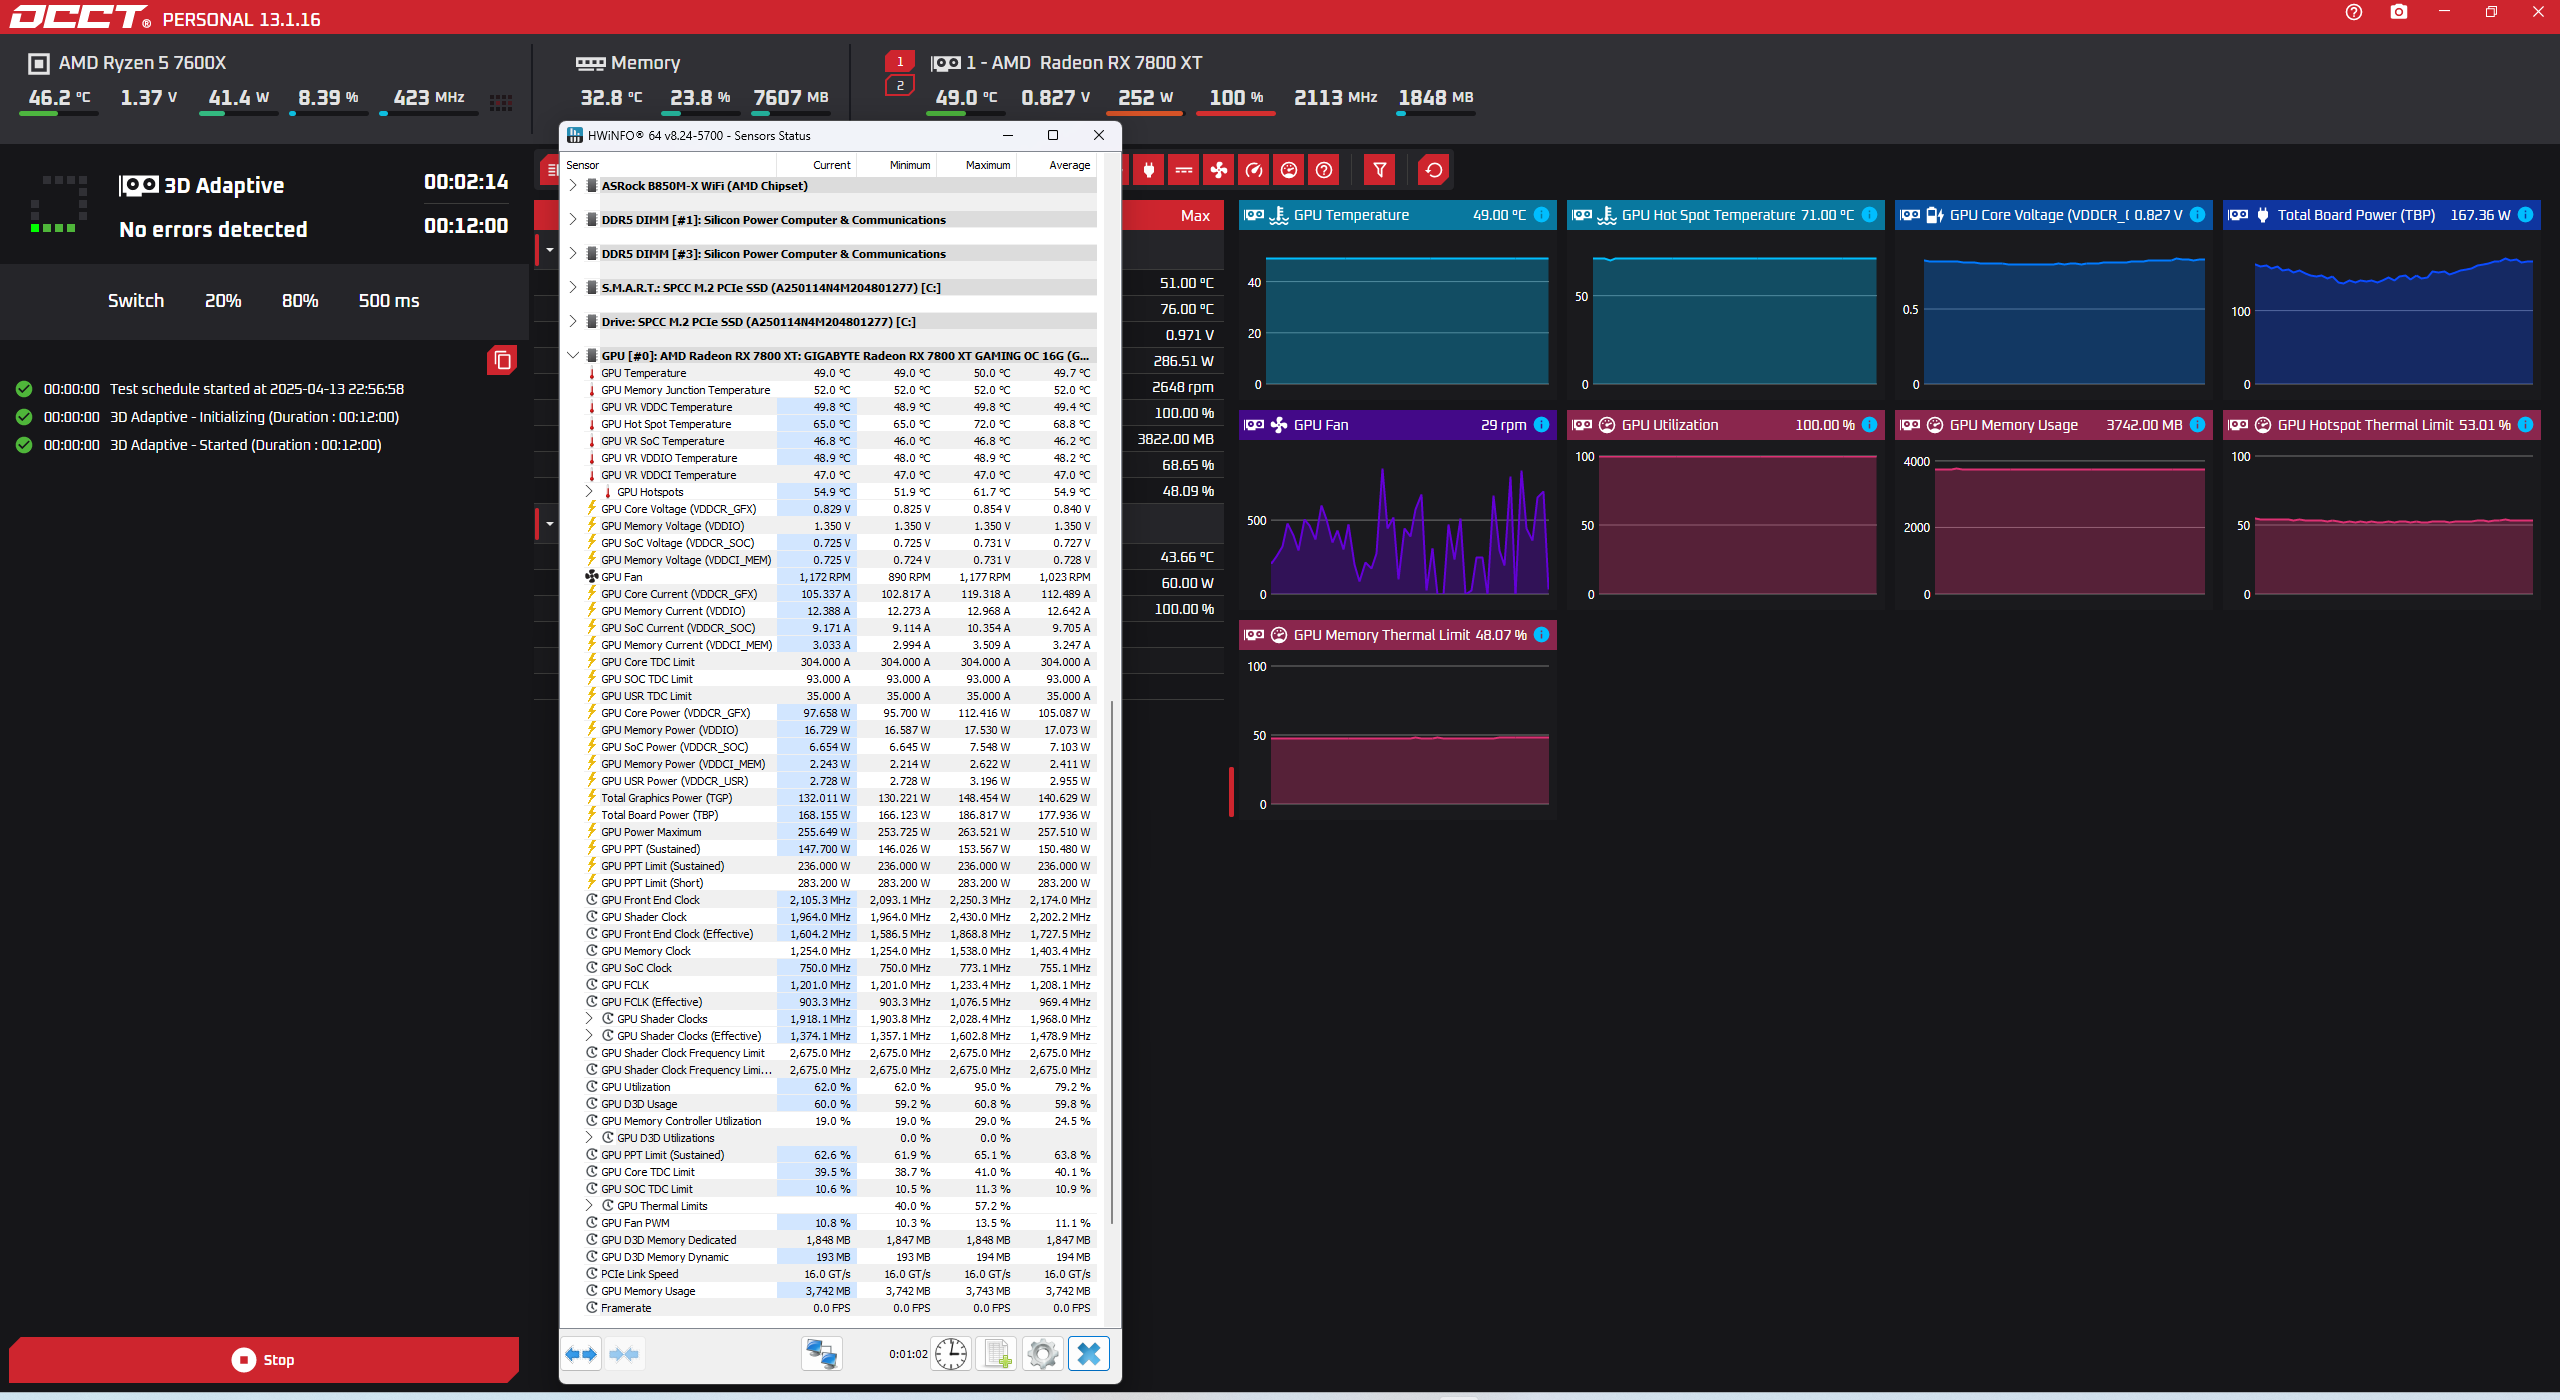This screenshot has width=2560, height=1400.
Task: Click the question-mark filter icon in OCCT toolbar
Action: pyautogui.click(x=1324, y=170)
